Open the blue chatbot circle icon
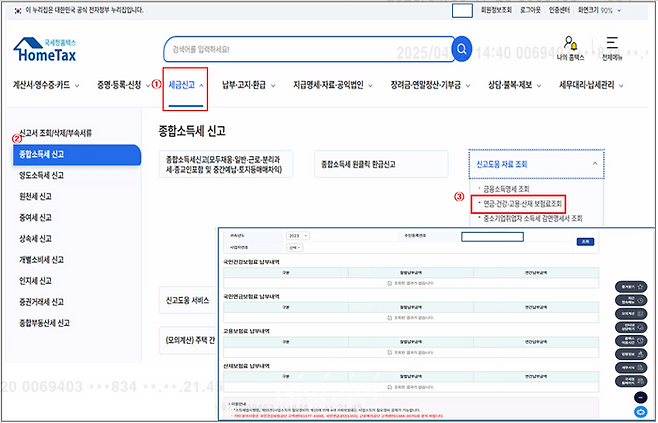This screenshot has height=423, width=658. click(640, 412)
